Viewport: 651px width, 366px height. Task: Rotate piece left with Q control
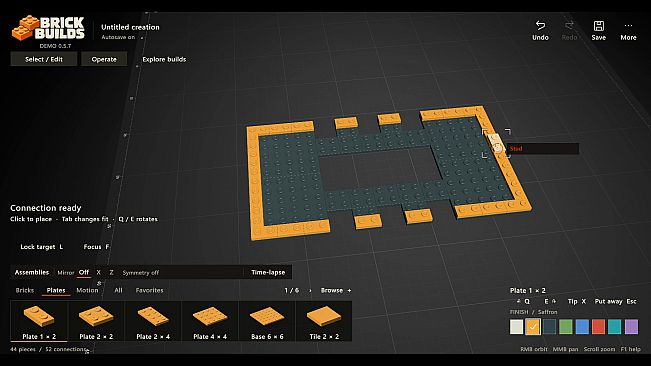[523, 301]
